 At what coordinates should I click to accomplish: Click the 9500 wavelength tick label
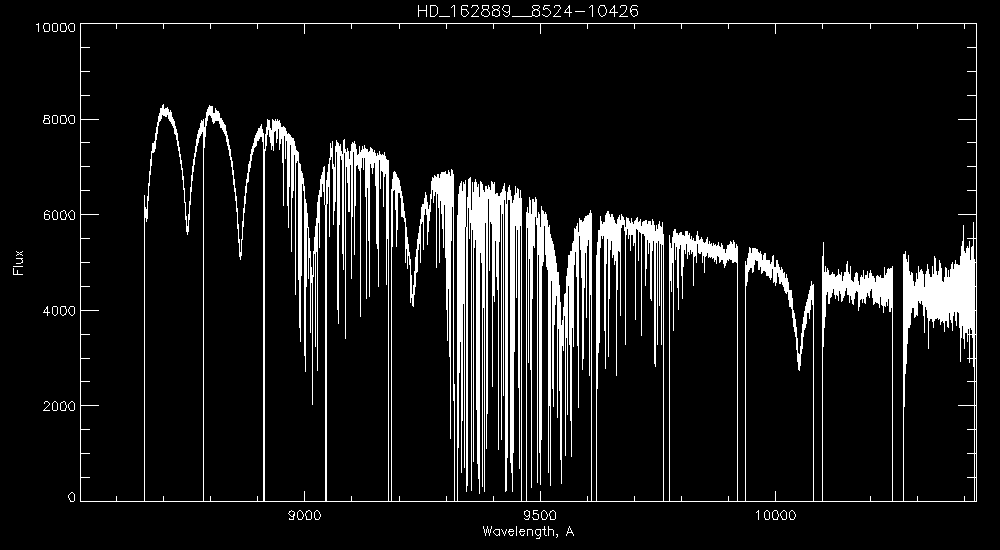(540, 516)
